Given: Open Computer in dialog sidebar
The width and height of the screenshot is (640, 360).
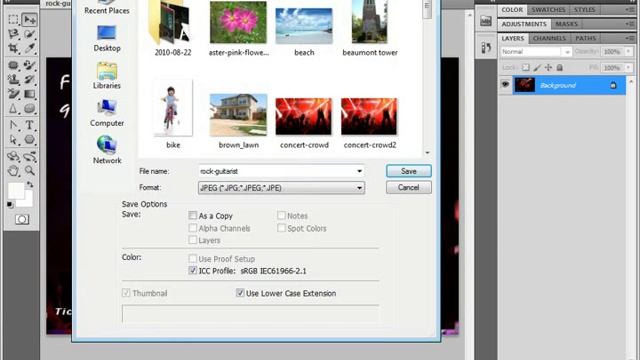Looking at the screenshot, I should pyautogui.click(x=107, y=113).
